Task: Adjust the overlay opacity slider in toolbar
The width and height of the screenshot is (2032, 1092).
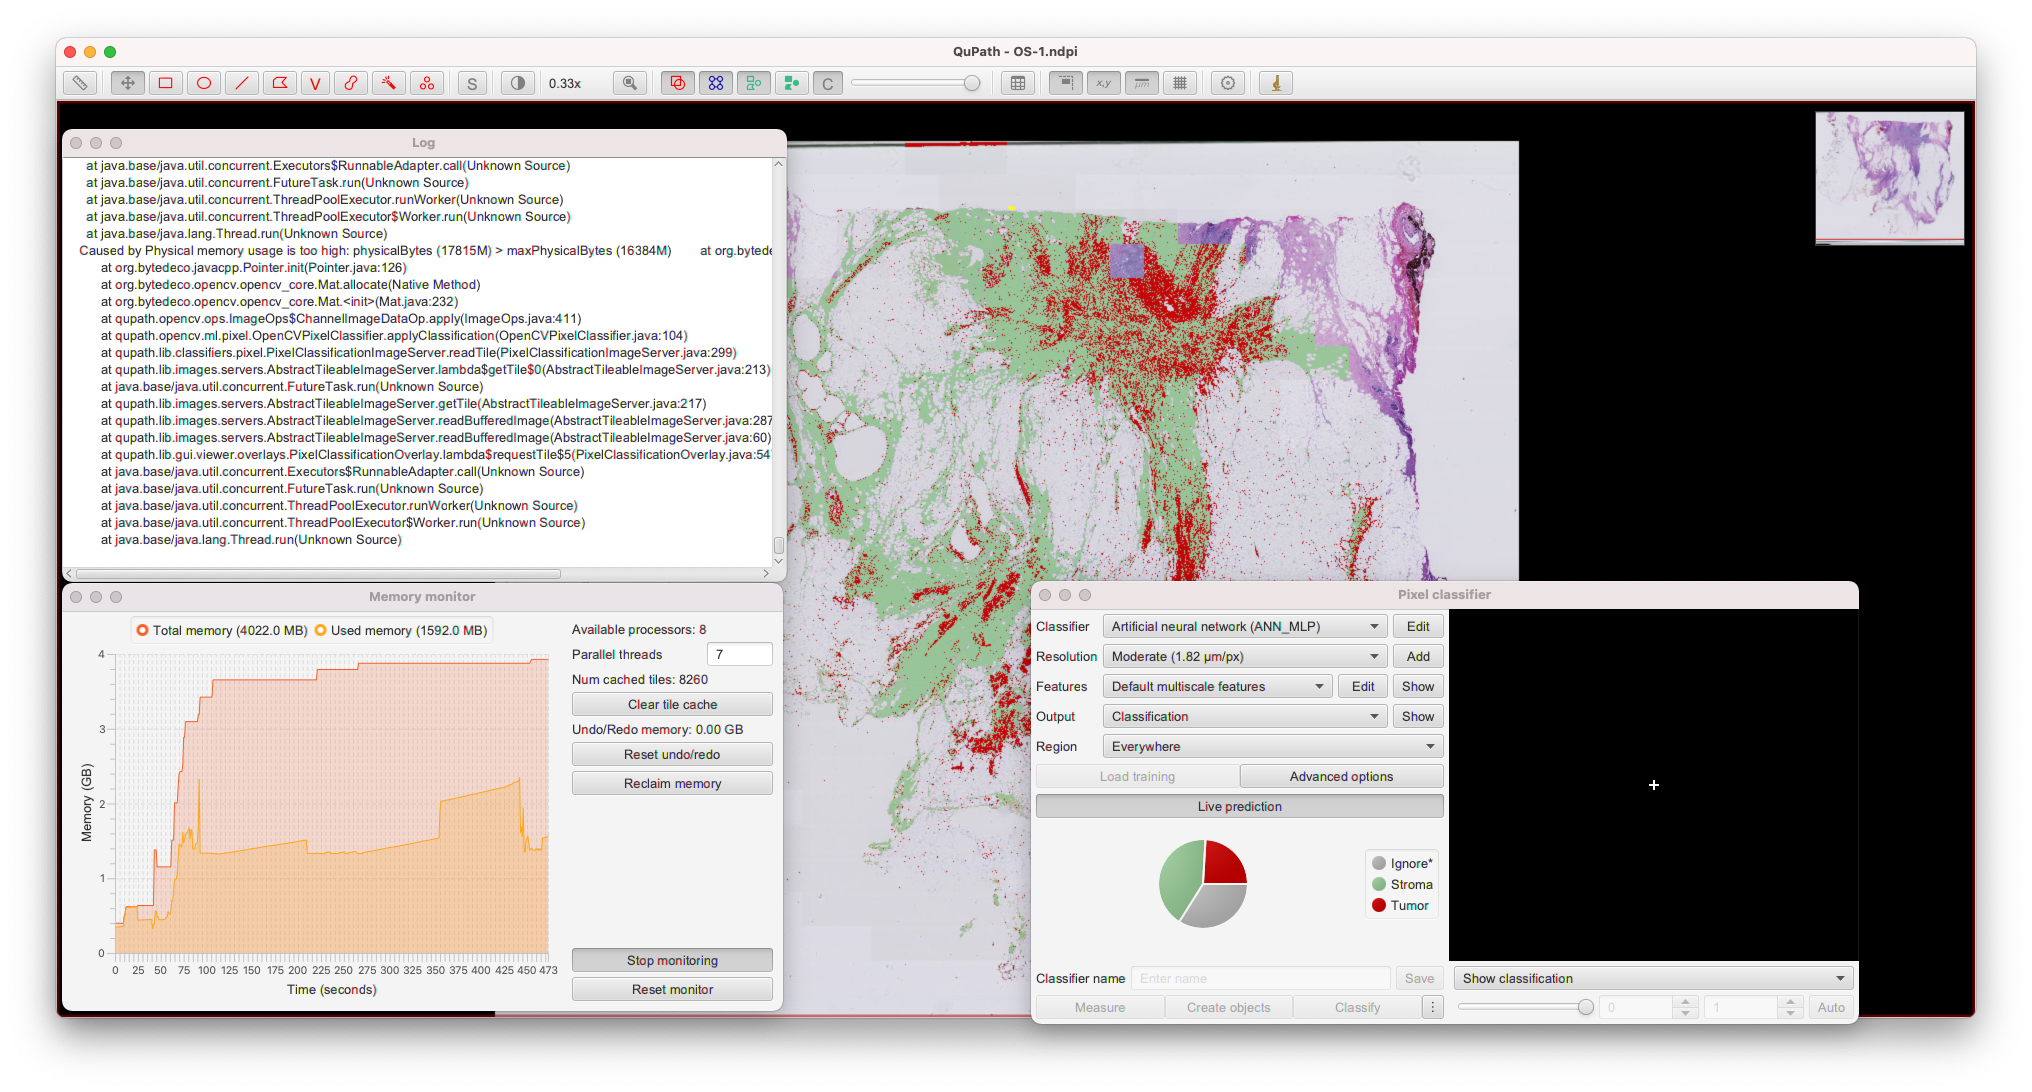Action: pyautogui.click(x=971, y=83)
